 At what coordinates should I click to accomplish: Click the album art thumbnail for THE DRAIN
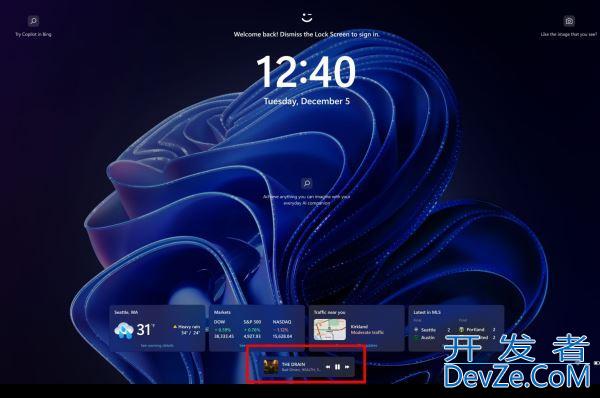271,367
